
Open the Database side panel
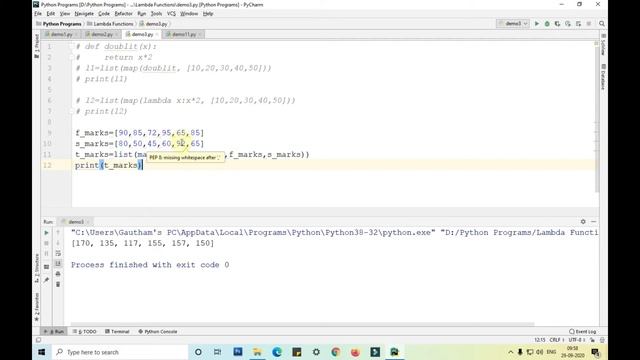point(603,77)
